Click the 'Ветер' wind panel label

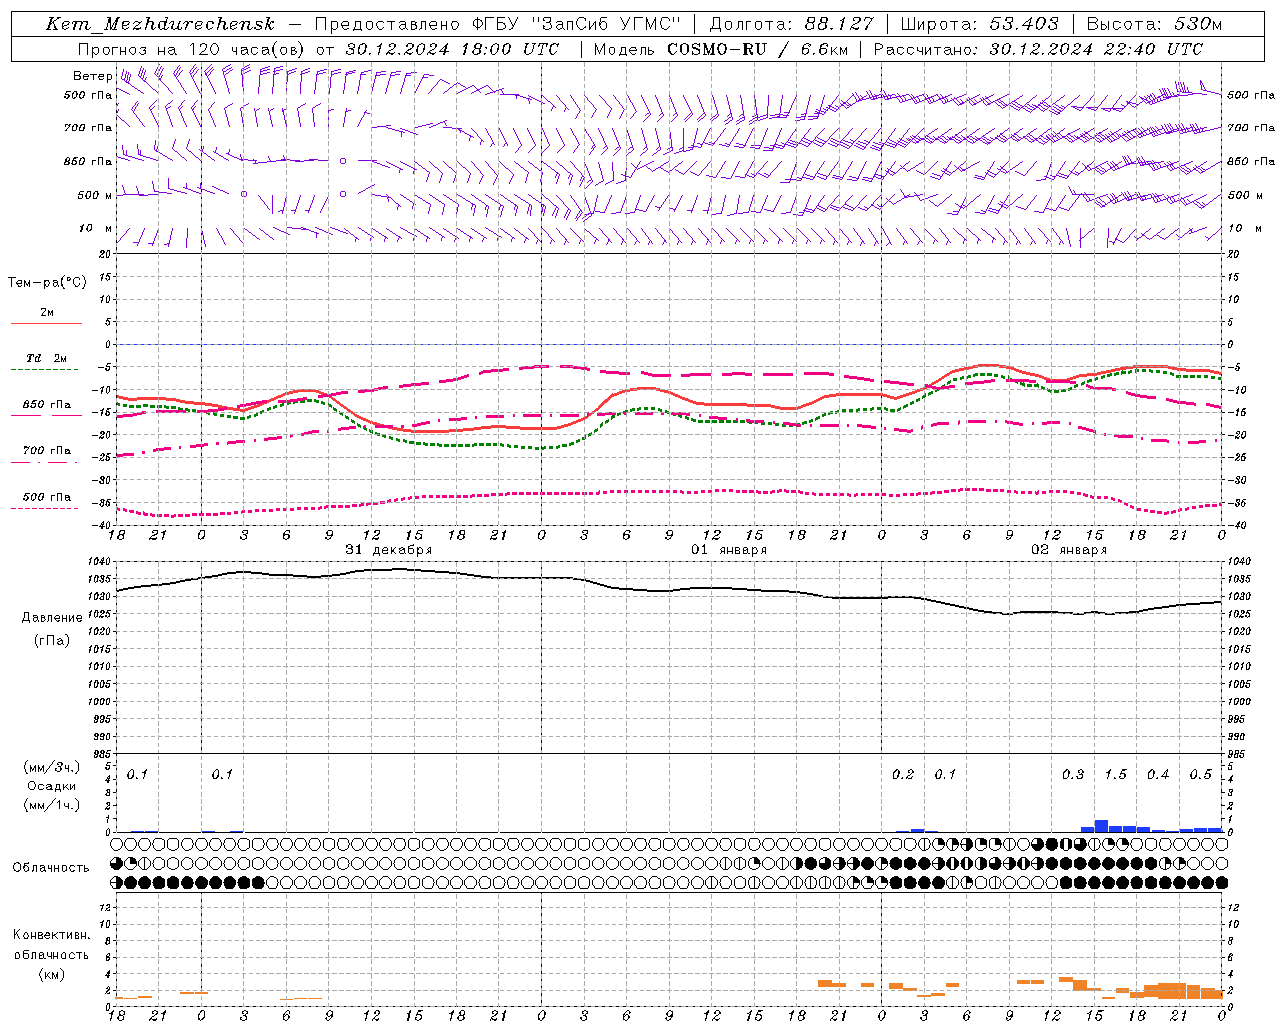point(93,76)
